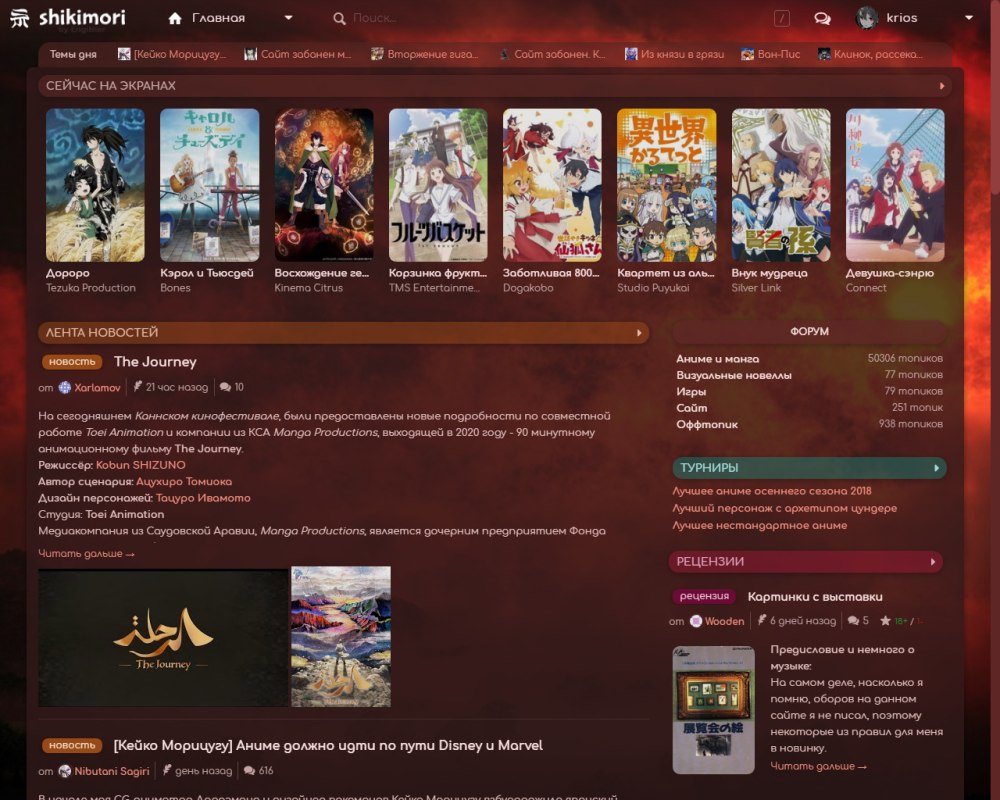The image size is (1000, 800).
Task: Open the Дороро anime poster
Action: (x=95, y=185)
